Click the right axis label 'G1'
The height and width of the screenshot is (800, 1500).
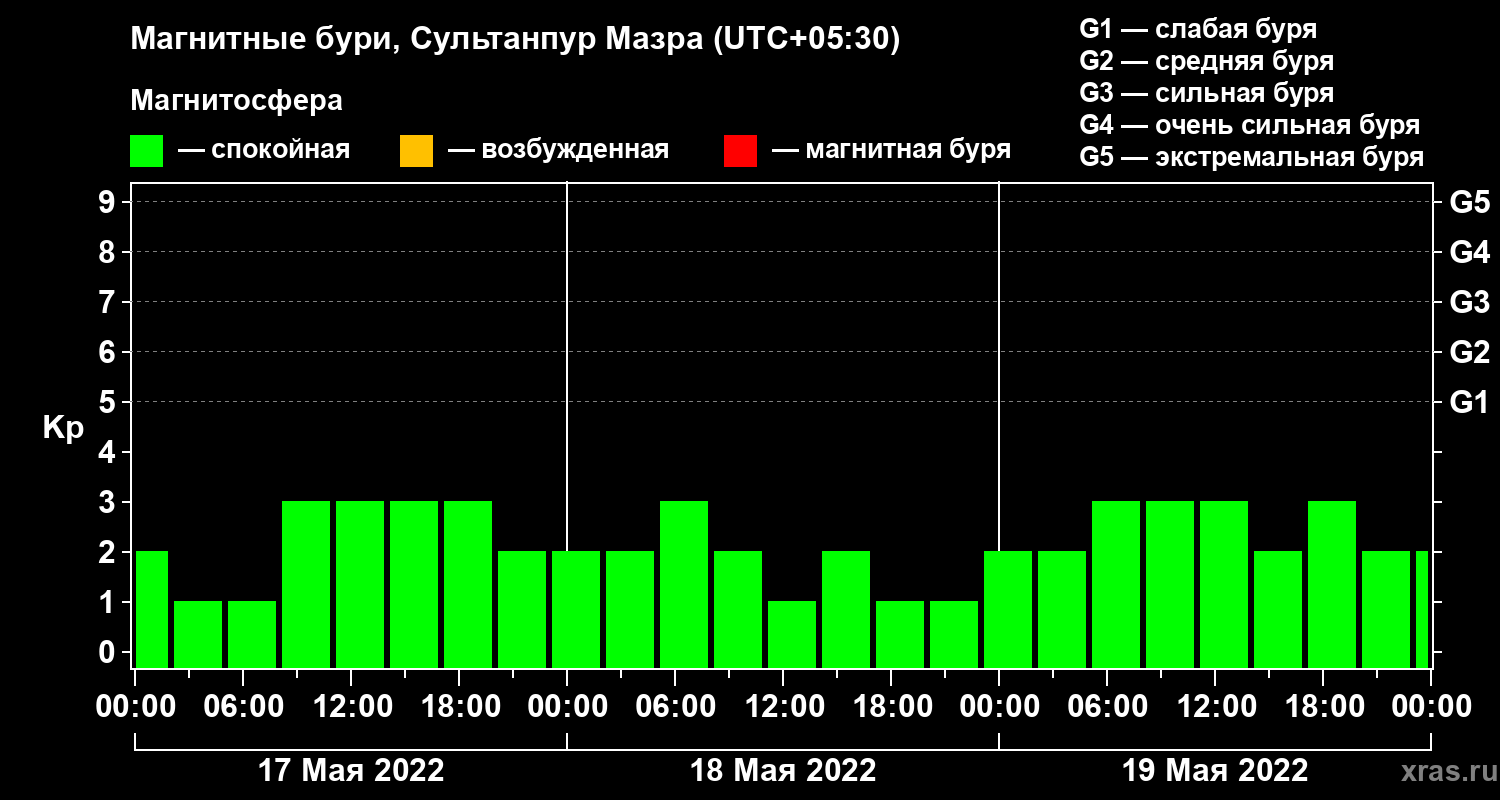[1469, 402]
